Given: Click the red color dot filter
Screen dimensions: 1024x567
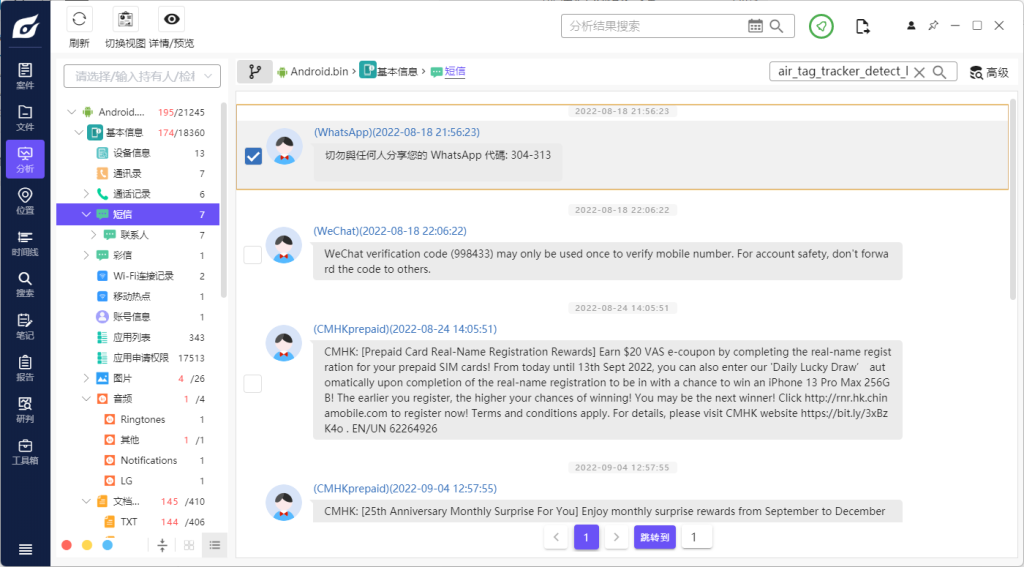Looking at the screenshot, I should (67, 545).
